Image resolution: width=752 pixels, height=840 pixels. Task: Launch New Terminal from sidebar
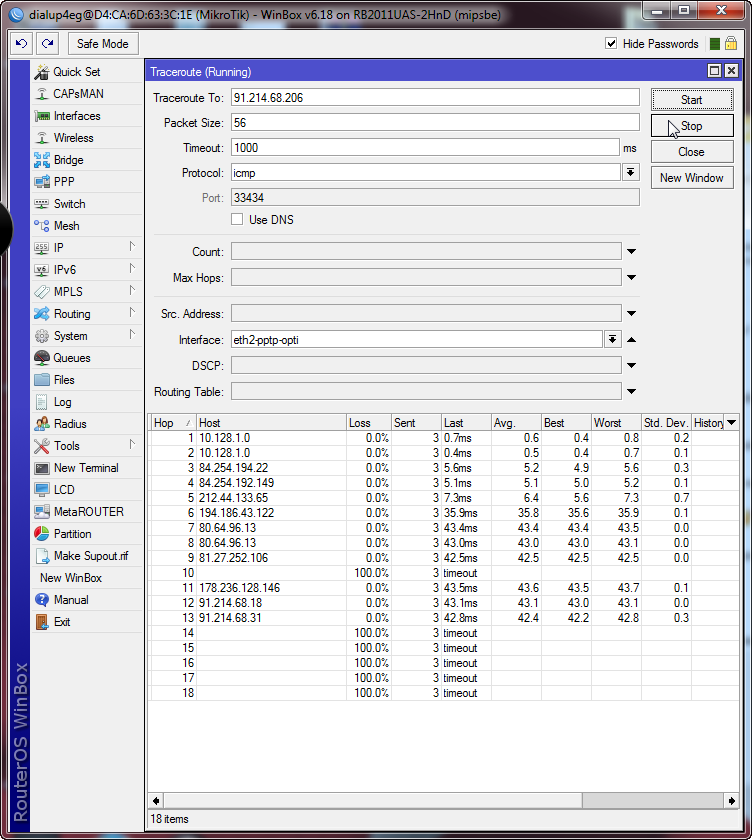(85, 468)
